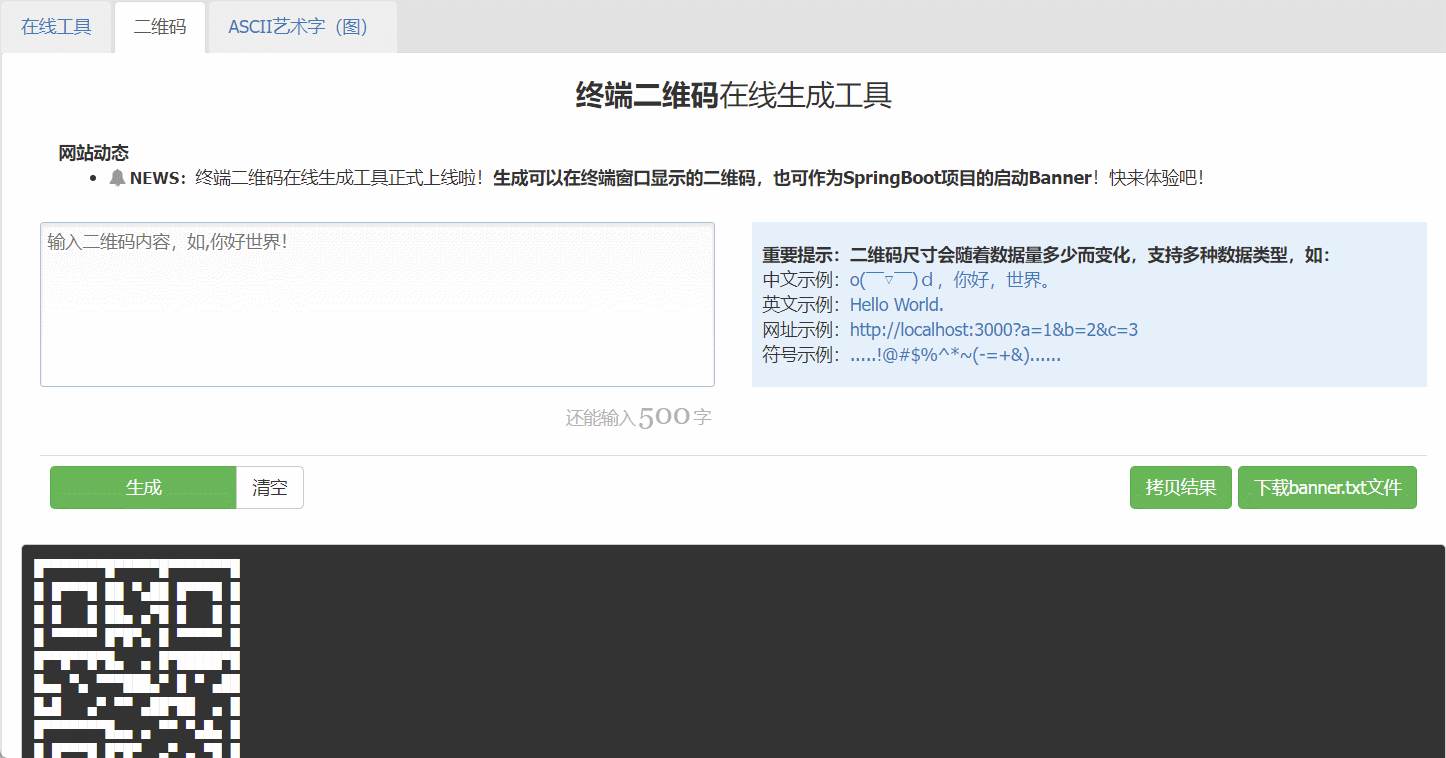Click 拷贝结果 button
The height and width of the screenshot is (758, 1446).
[x=1181, y=487]
